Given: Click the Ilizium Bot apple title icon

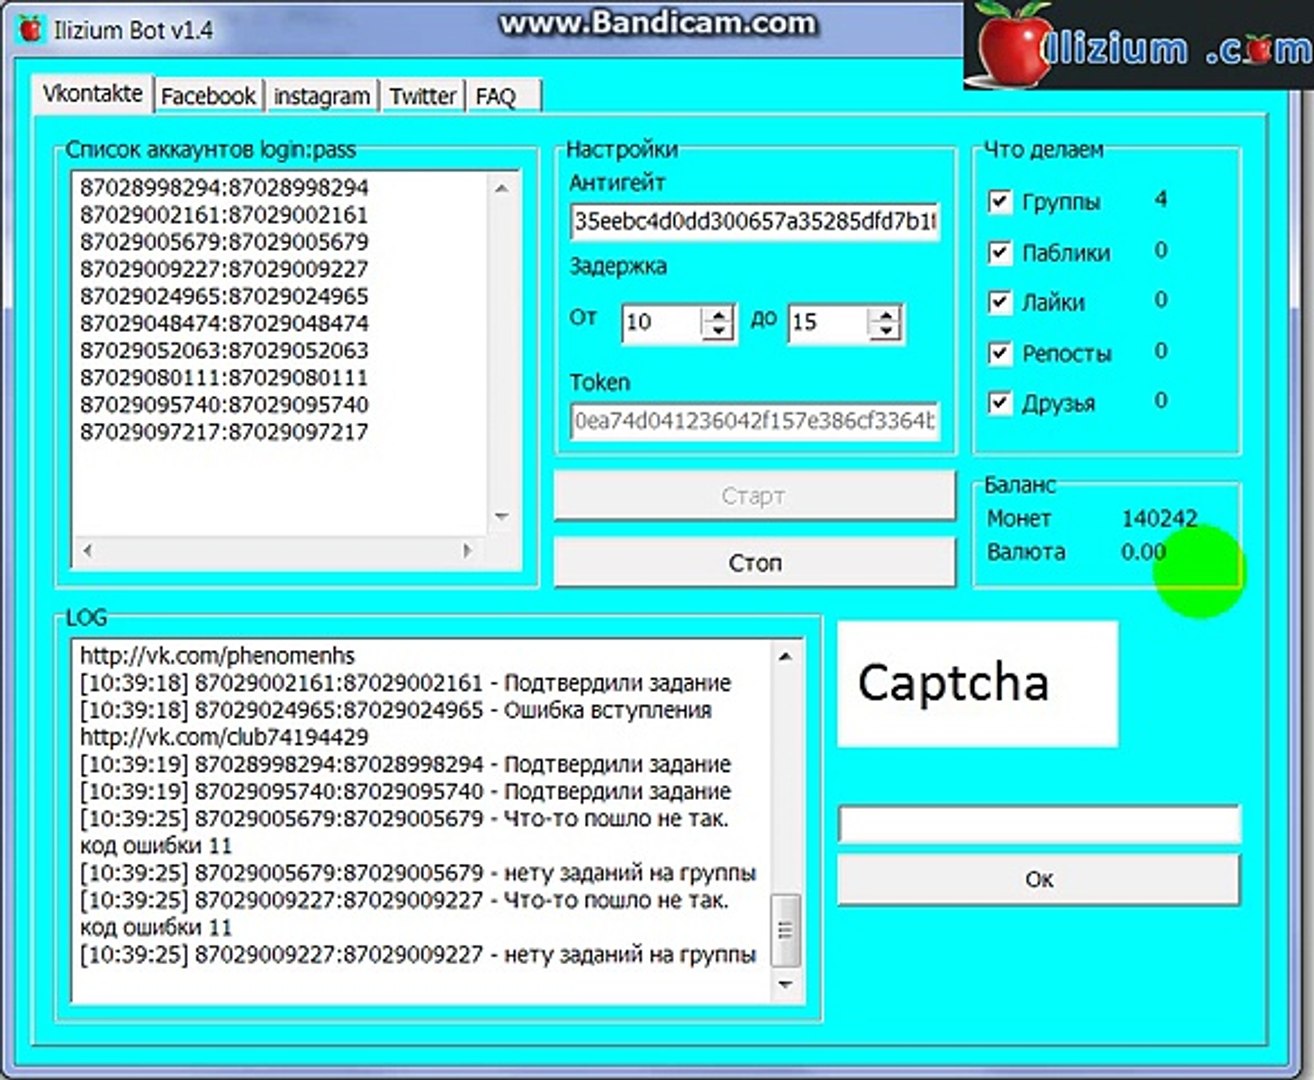Looking at the screenshot, I should pos(30,29).
